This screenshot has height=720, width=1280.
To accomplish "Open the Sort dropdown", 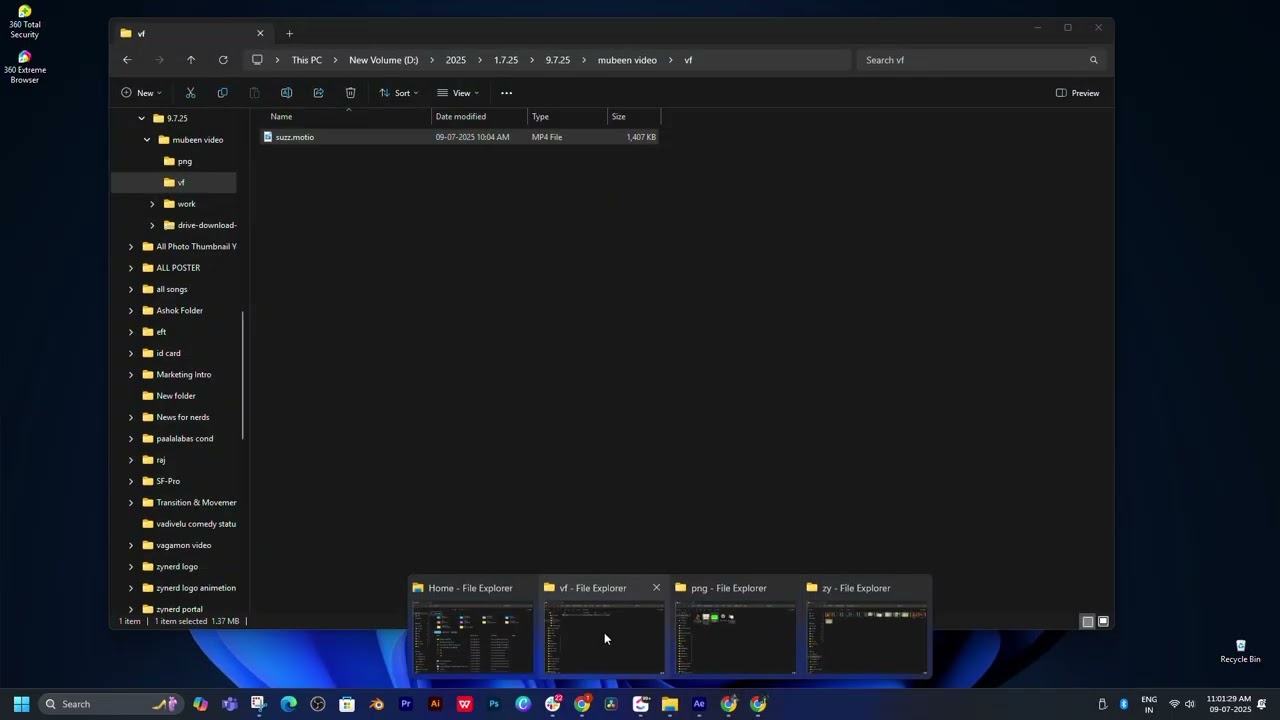I will point(399,93).
